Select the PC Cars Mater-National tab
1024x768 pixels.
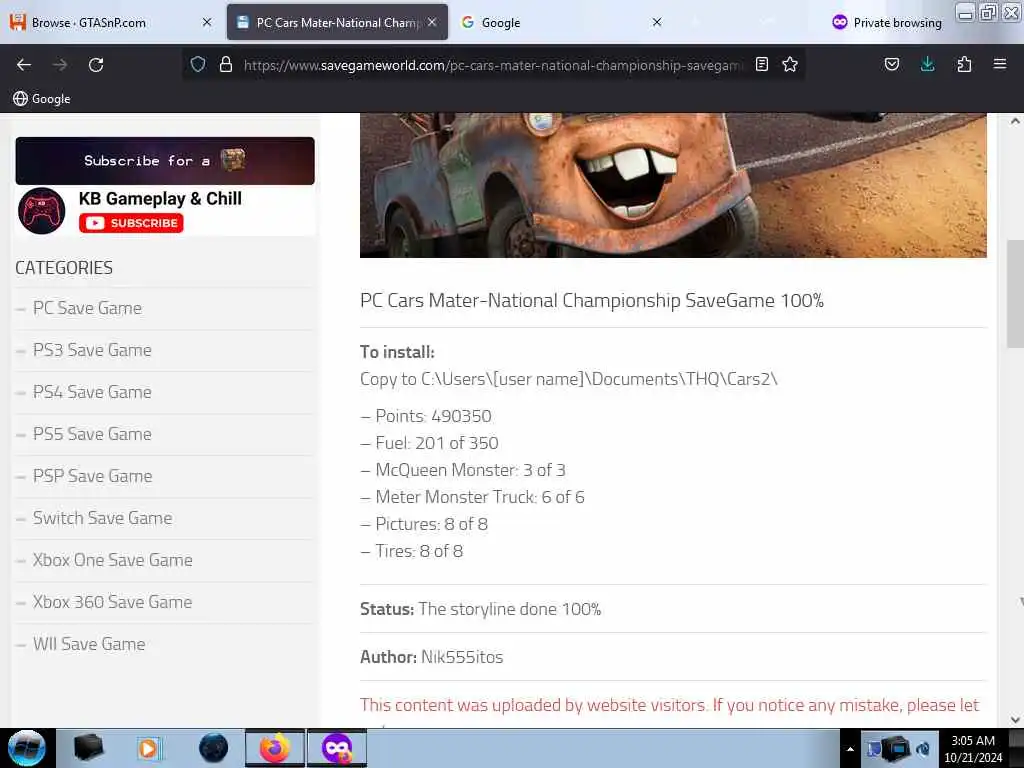pyautogui.click(x=337, y=22)
